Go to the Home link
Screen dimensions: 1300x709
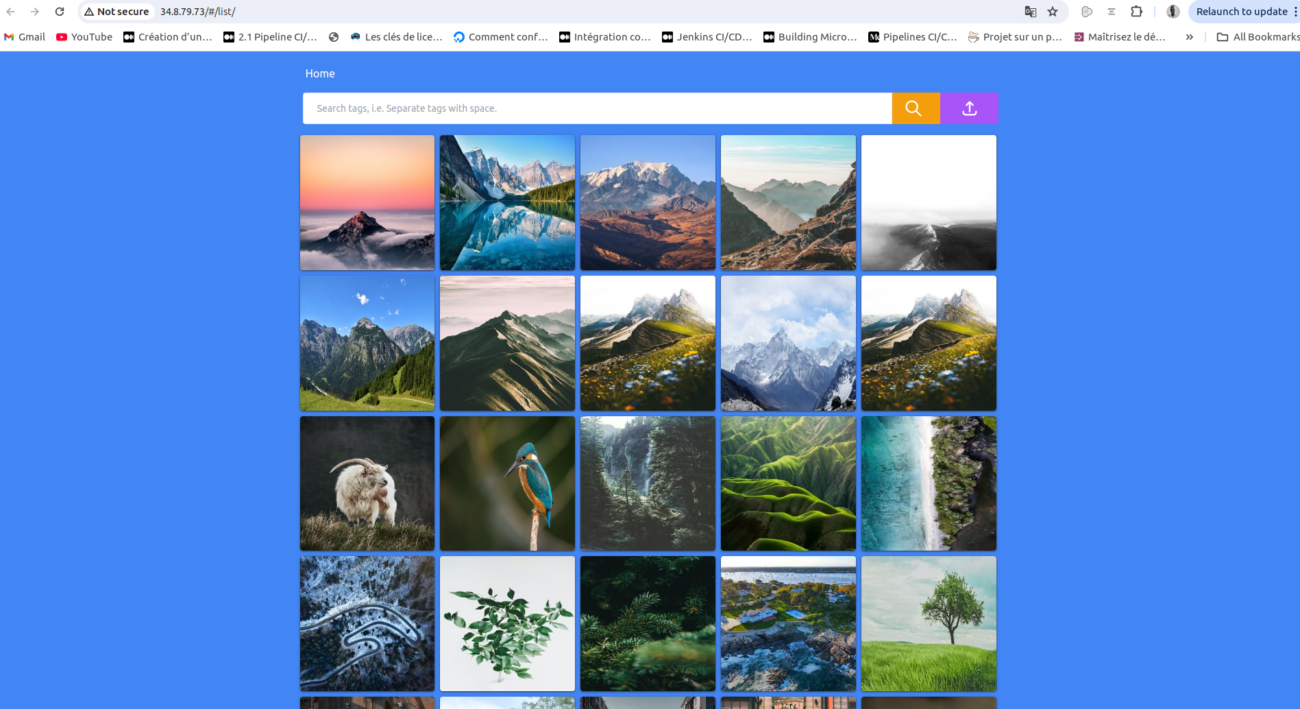click(x=320, y=74)
